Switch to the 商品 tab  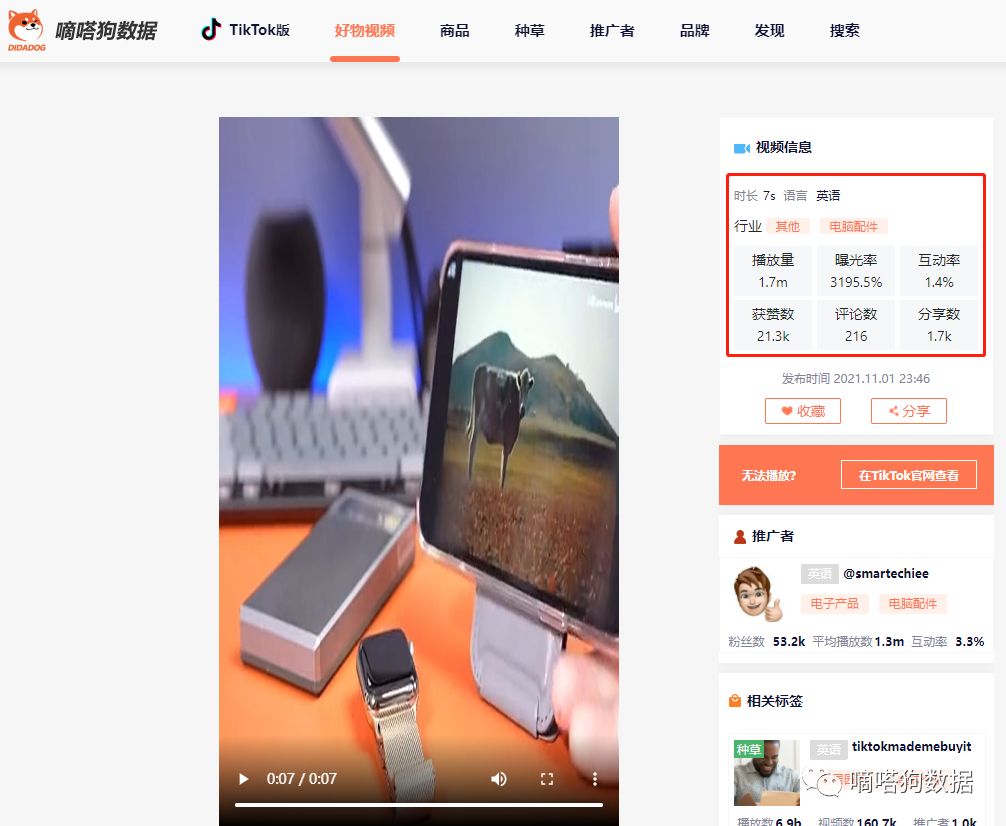coord(454,31)
